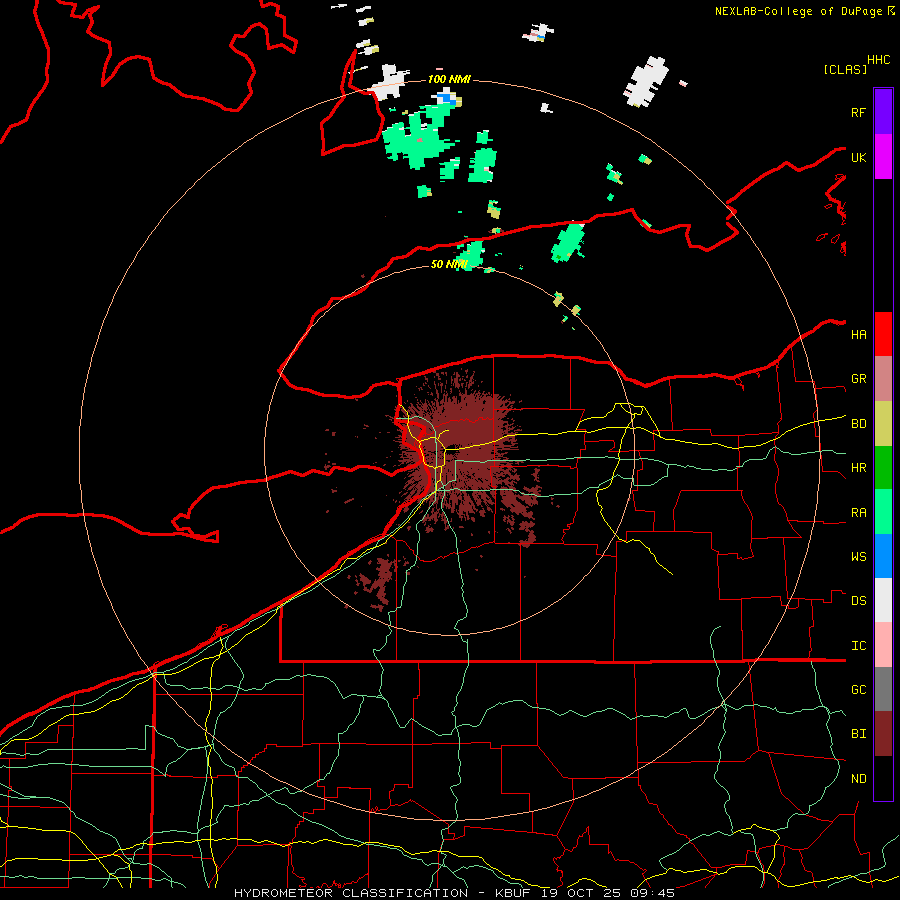This screenshot has width=900, height=900.
Task: Click the 'HR' legend label
Action: 858,468
